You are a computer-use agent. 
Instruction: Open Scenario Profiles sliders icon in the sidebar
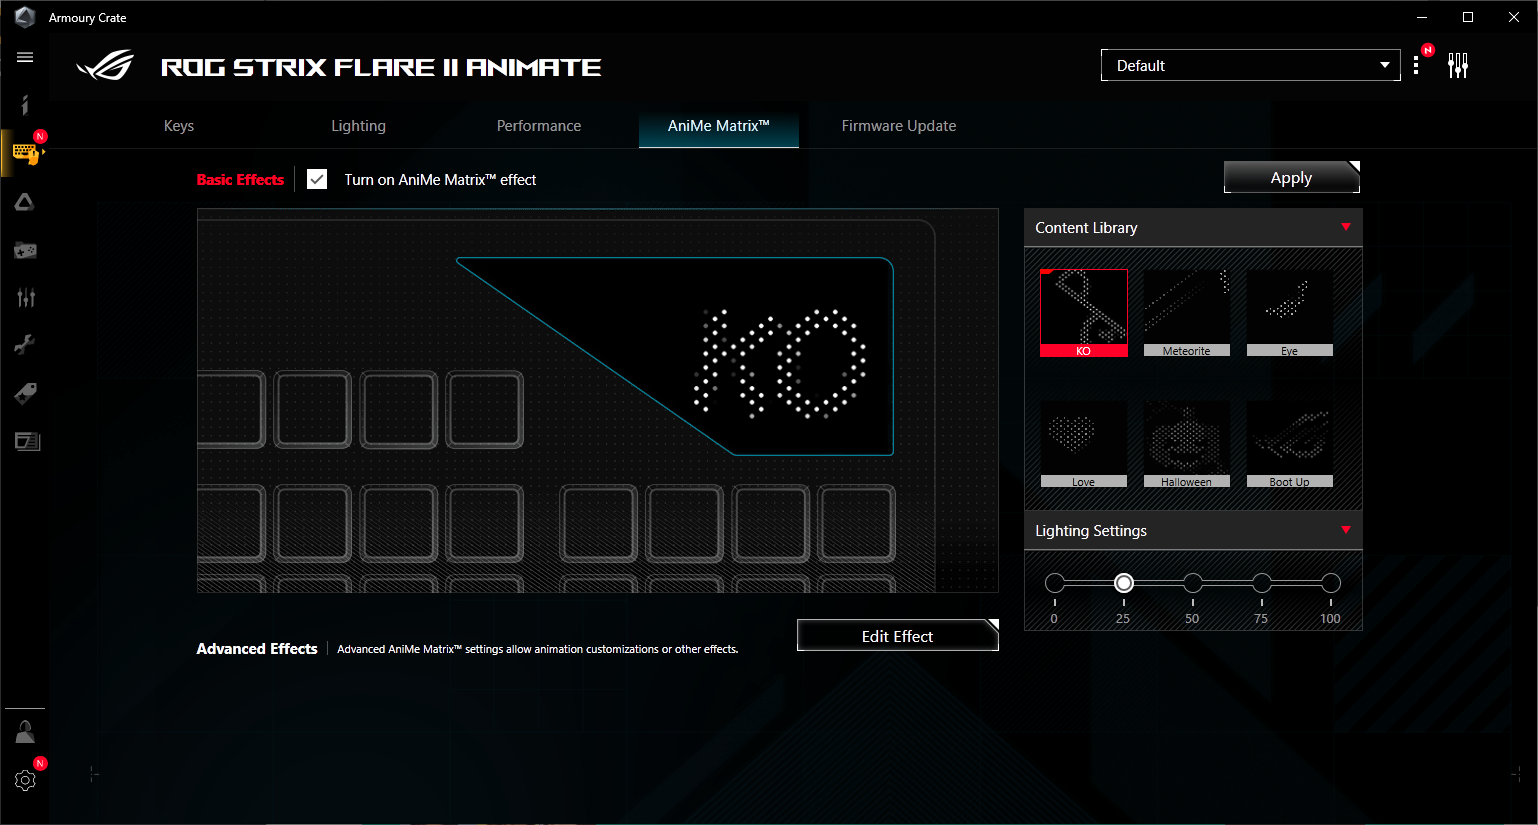[26, 297]
